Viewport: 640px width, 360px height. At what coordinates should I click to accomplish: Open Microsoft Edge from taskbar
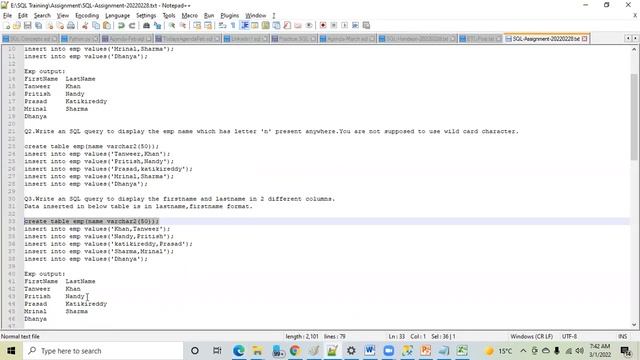click(x=239, y=351)
